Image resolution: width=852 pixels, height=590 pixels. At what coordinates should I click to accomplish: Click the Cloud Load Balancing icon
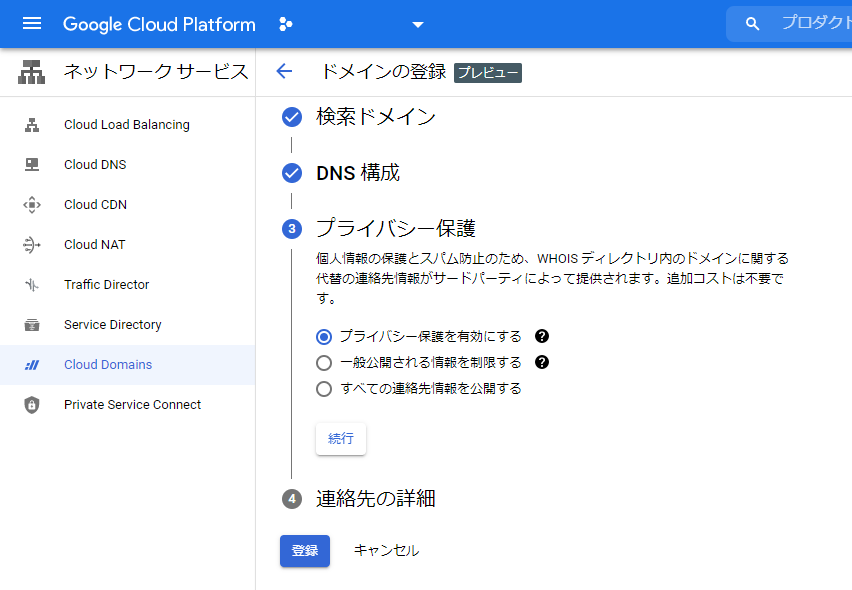[32, 125]
